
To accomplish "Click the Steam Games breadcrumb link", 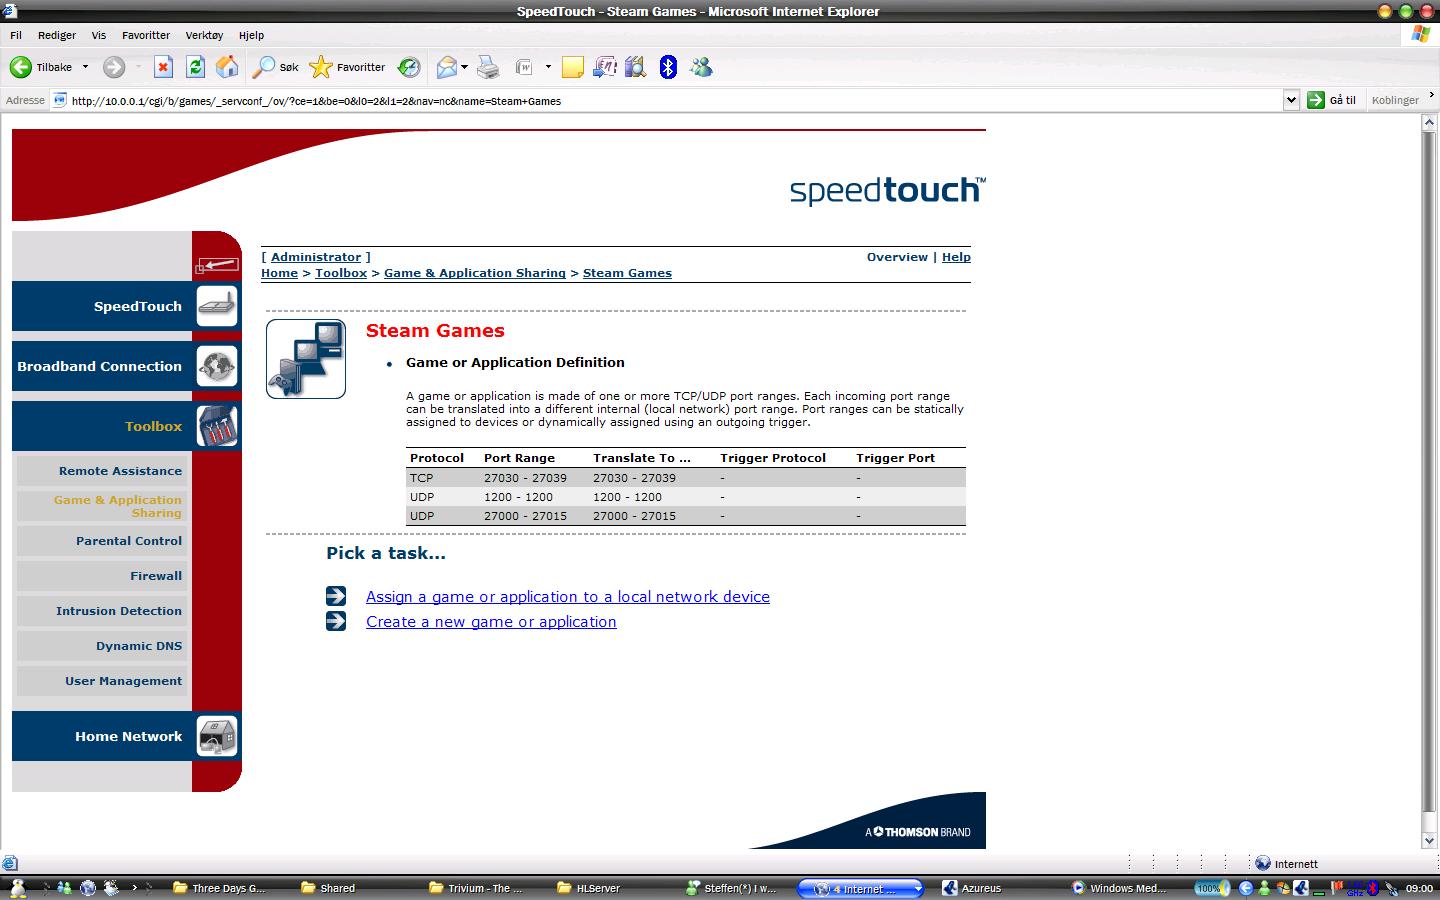I will click(627, 273).
